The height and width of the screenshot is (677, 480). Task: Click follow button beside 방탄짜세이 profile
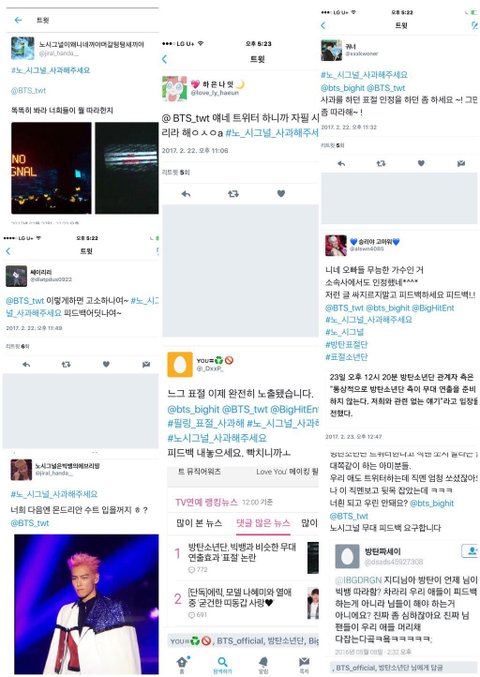(470, 550)
